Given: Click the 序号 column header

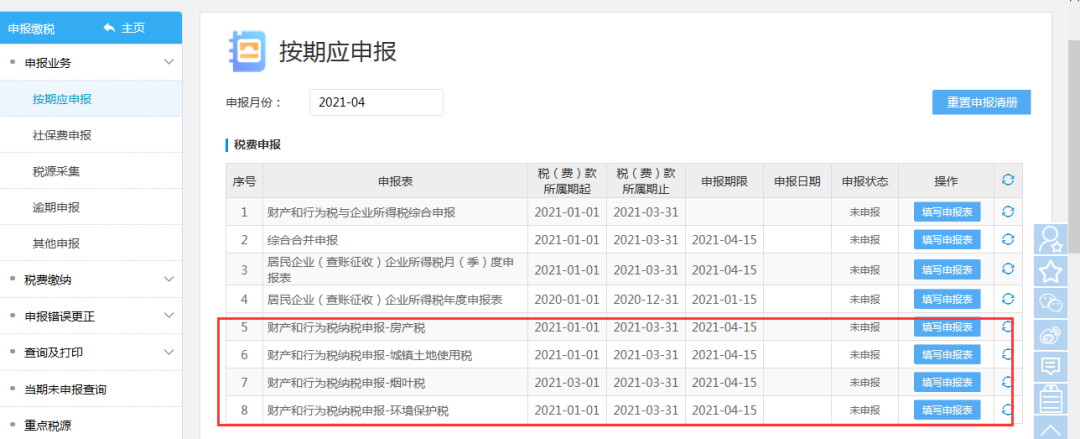Looking at the screenshot, I should click(244, 181).
